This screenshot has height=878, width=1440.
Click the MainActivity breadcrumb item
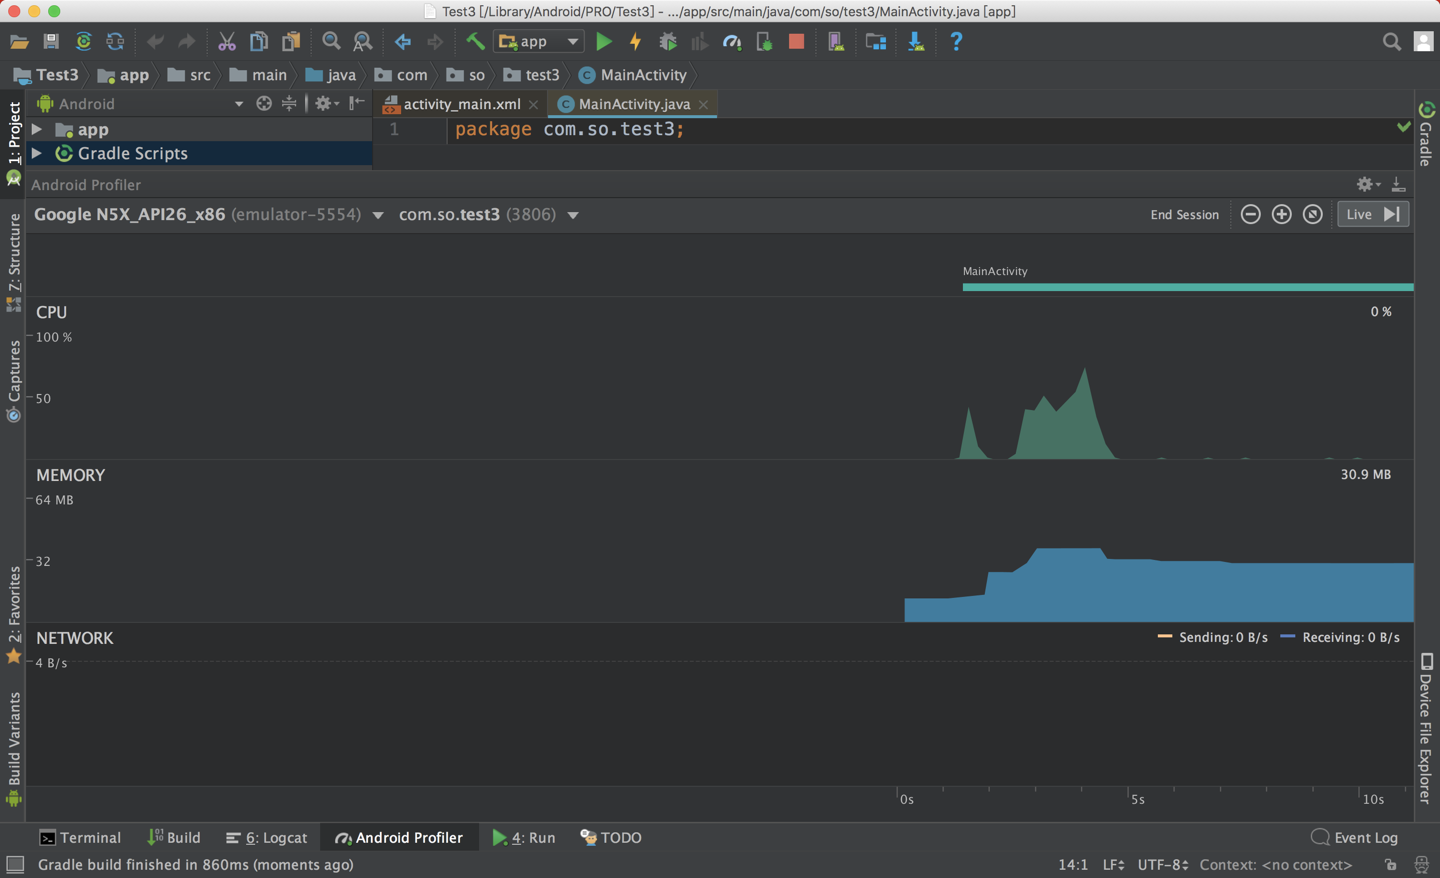tap(633, 75)
